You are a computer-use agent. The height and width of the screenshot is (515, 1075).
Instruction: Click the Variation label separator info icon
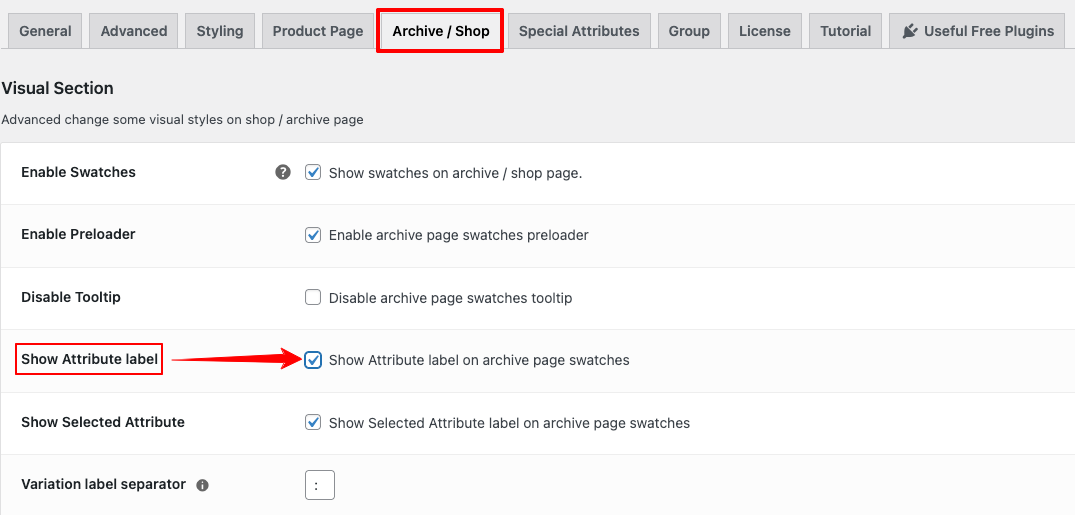(202, 486)
